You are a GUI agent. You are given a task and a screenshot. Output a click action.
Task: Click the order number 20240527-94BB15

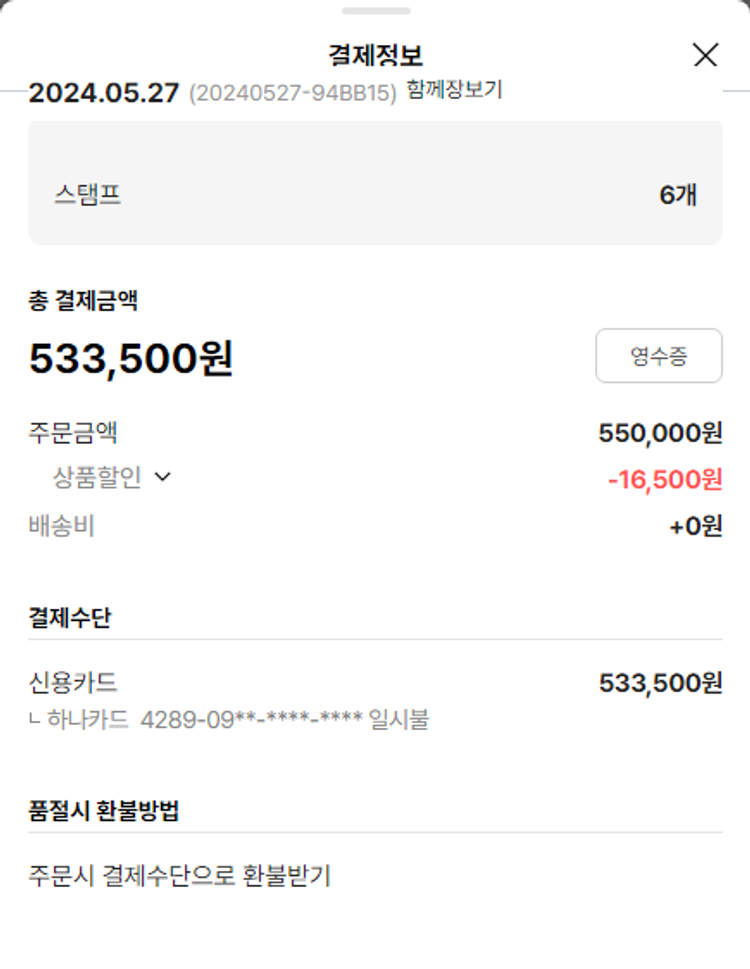(x=292, y=93)
